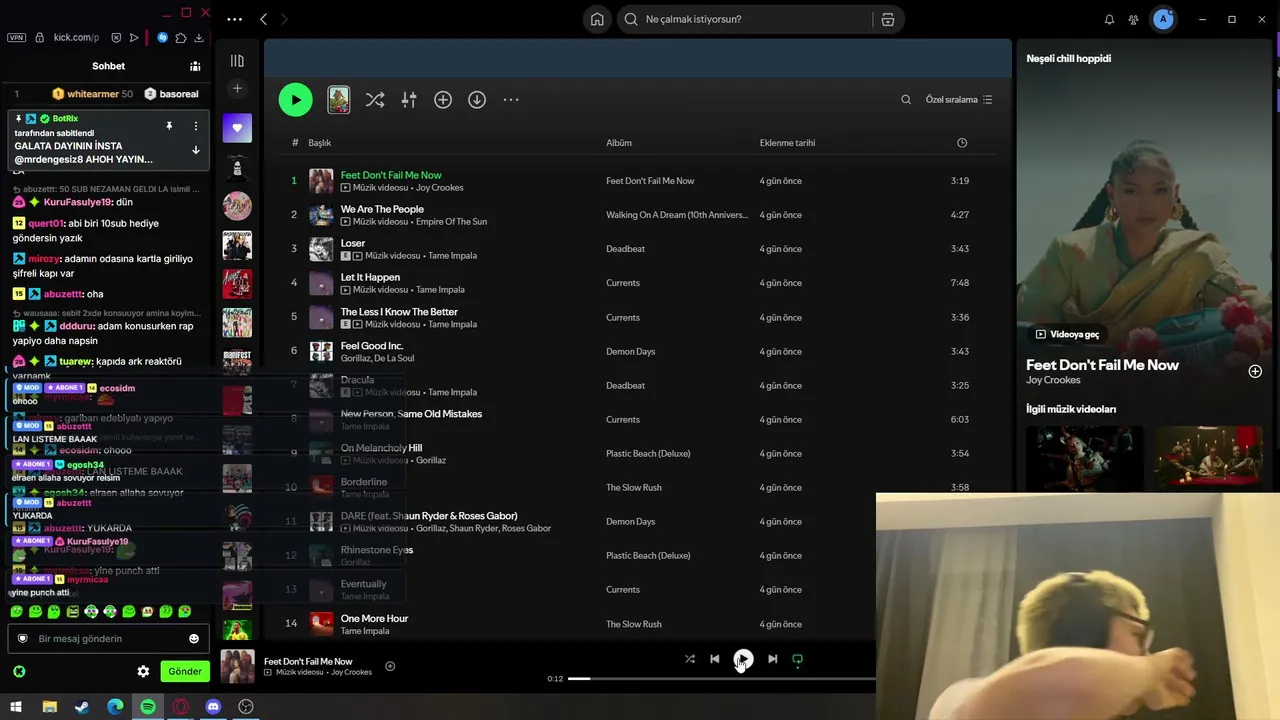Open the pinned message options menu
1280x720 pixels.
pos(196,126)
